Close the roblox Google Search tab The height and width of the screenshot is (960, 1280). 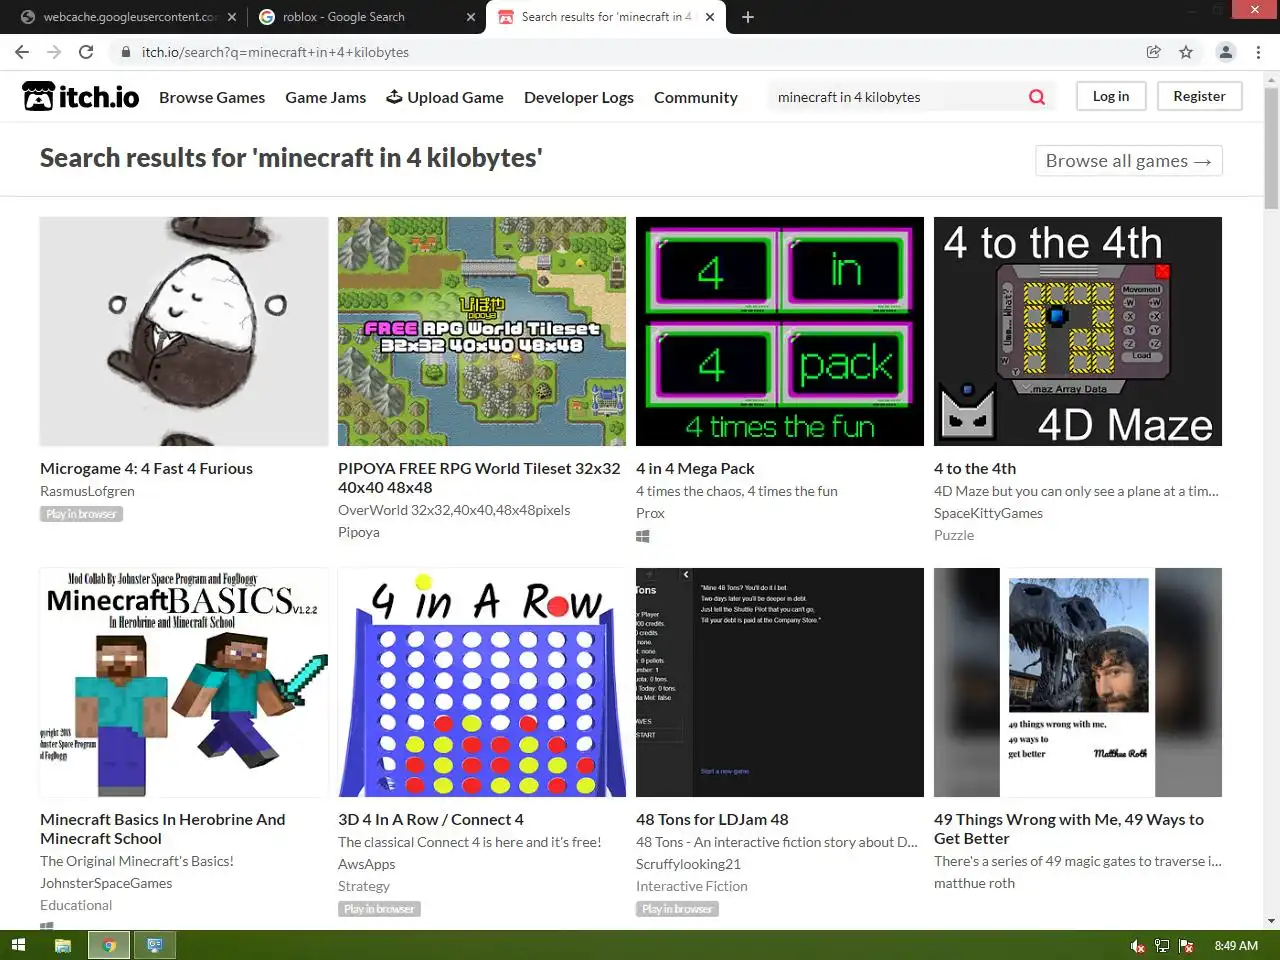click(471, 17)
